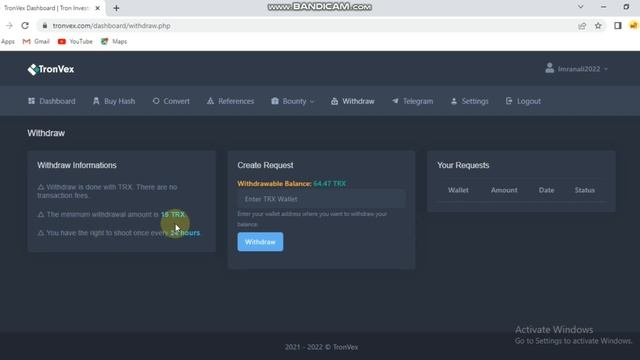The width and height of the screenshot is (640, 360).
Task: Reload the page with refresh icon
Action: pos(25,26)
